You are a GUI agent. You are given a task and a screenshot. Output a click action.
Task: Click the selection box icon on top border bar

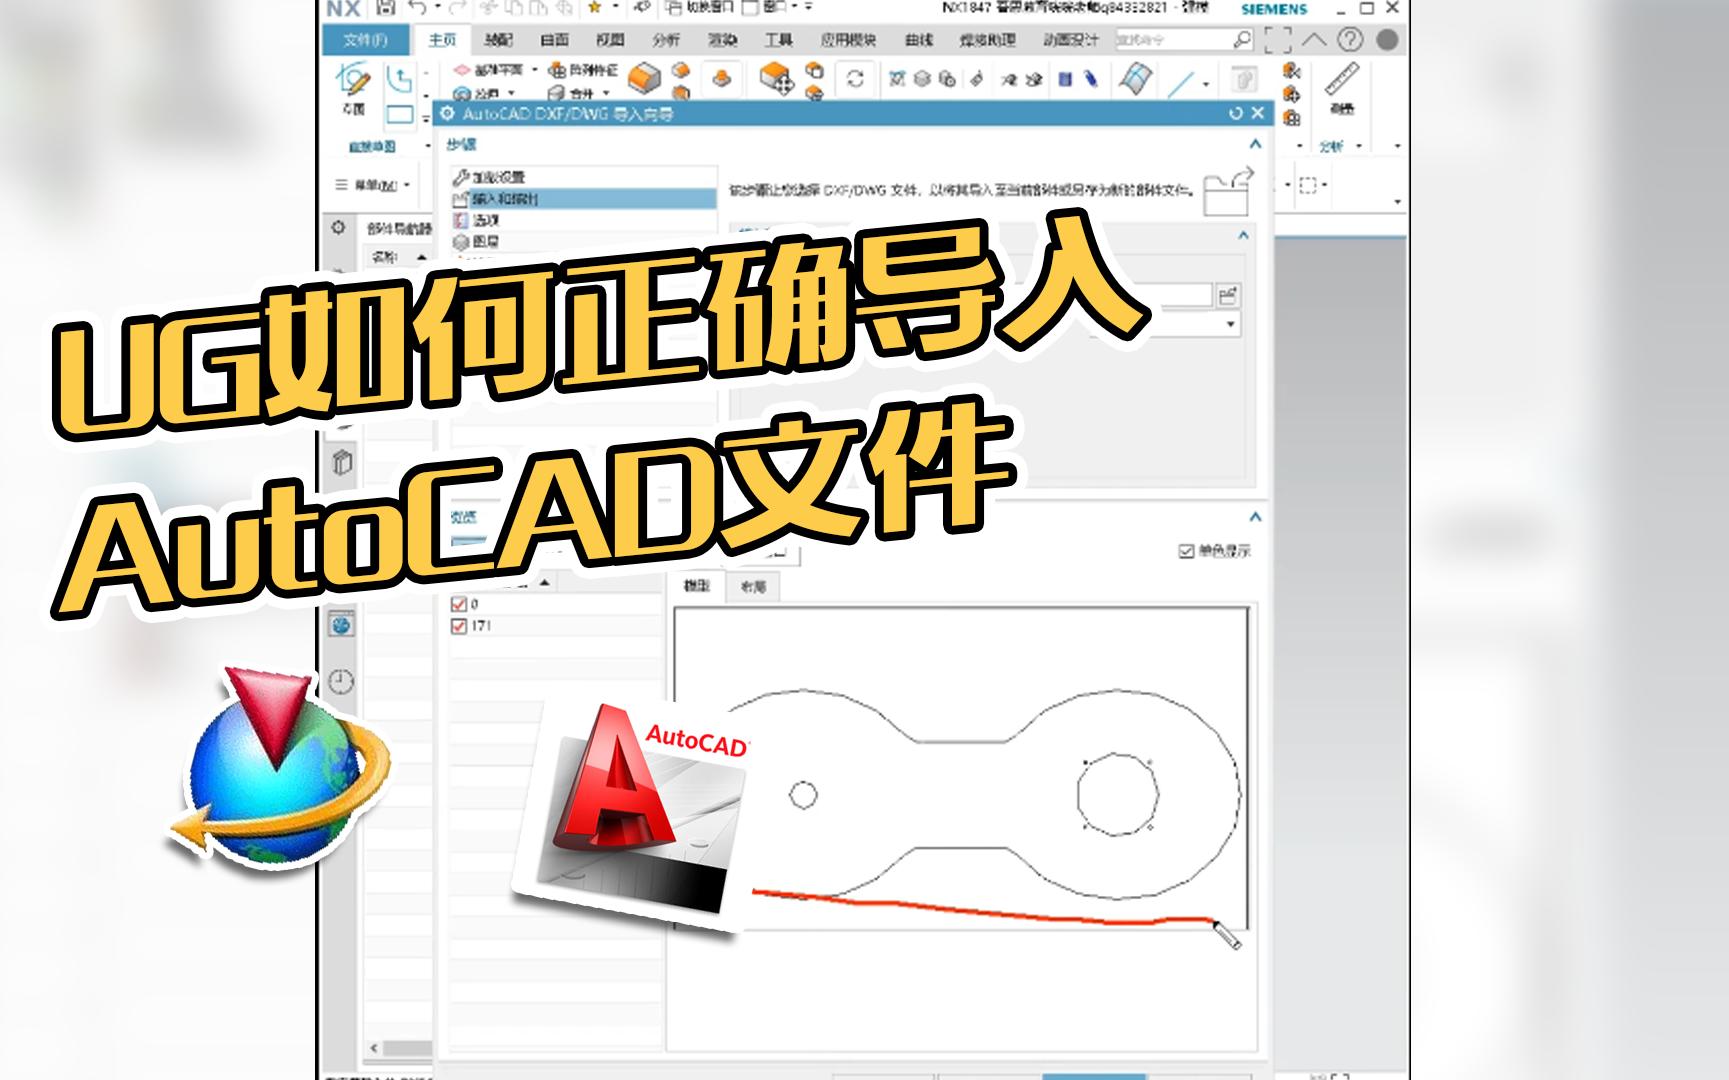[x=1308, y=185]
